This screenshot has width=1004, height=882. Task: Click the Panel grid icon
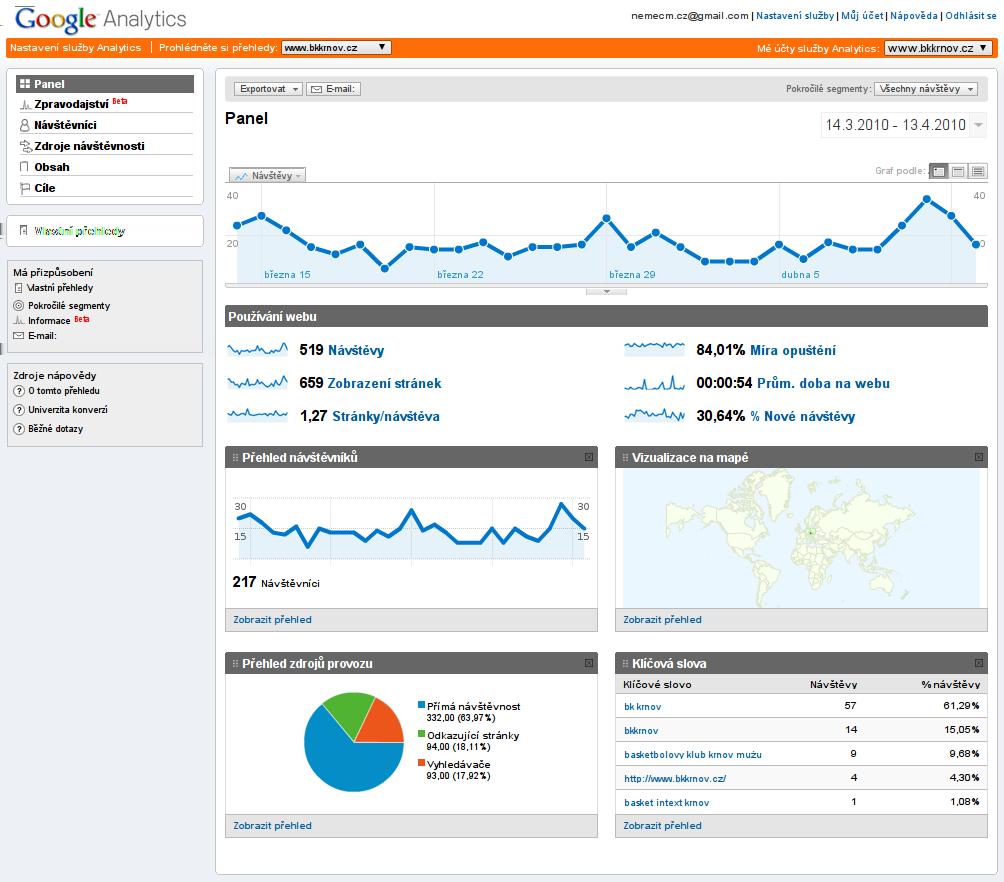[25, 84]
